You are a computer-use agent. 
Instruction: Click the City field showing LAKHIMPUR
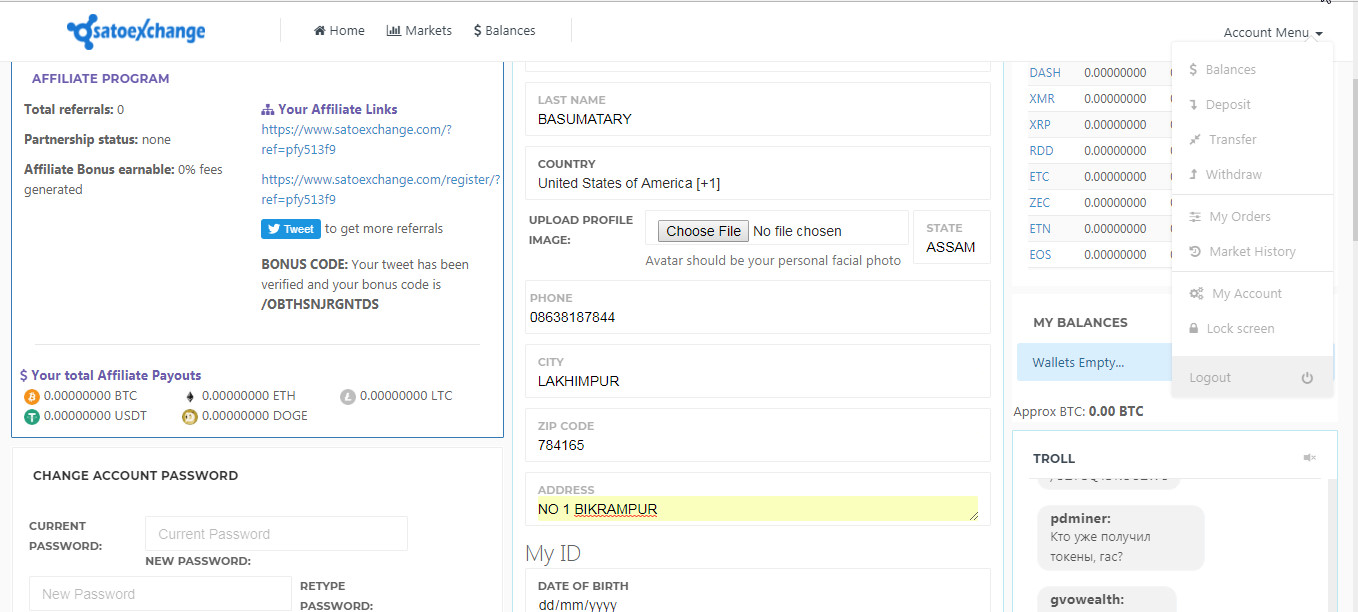(758, 371)
